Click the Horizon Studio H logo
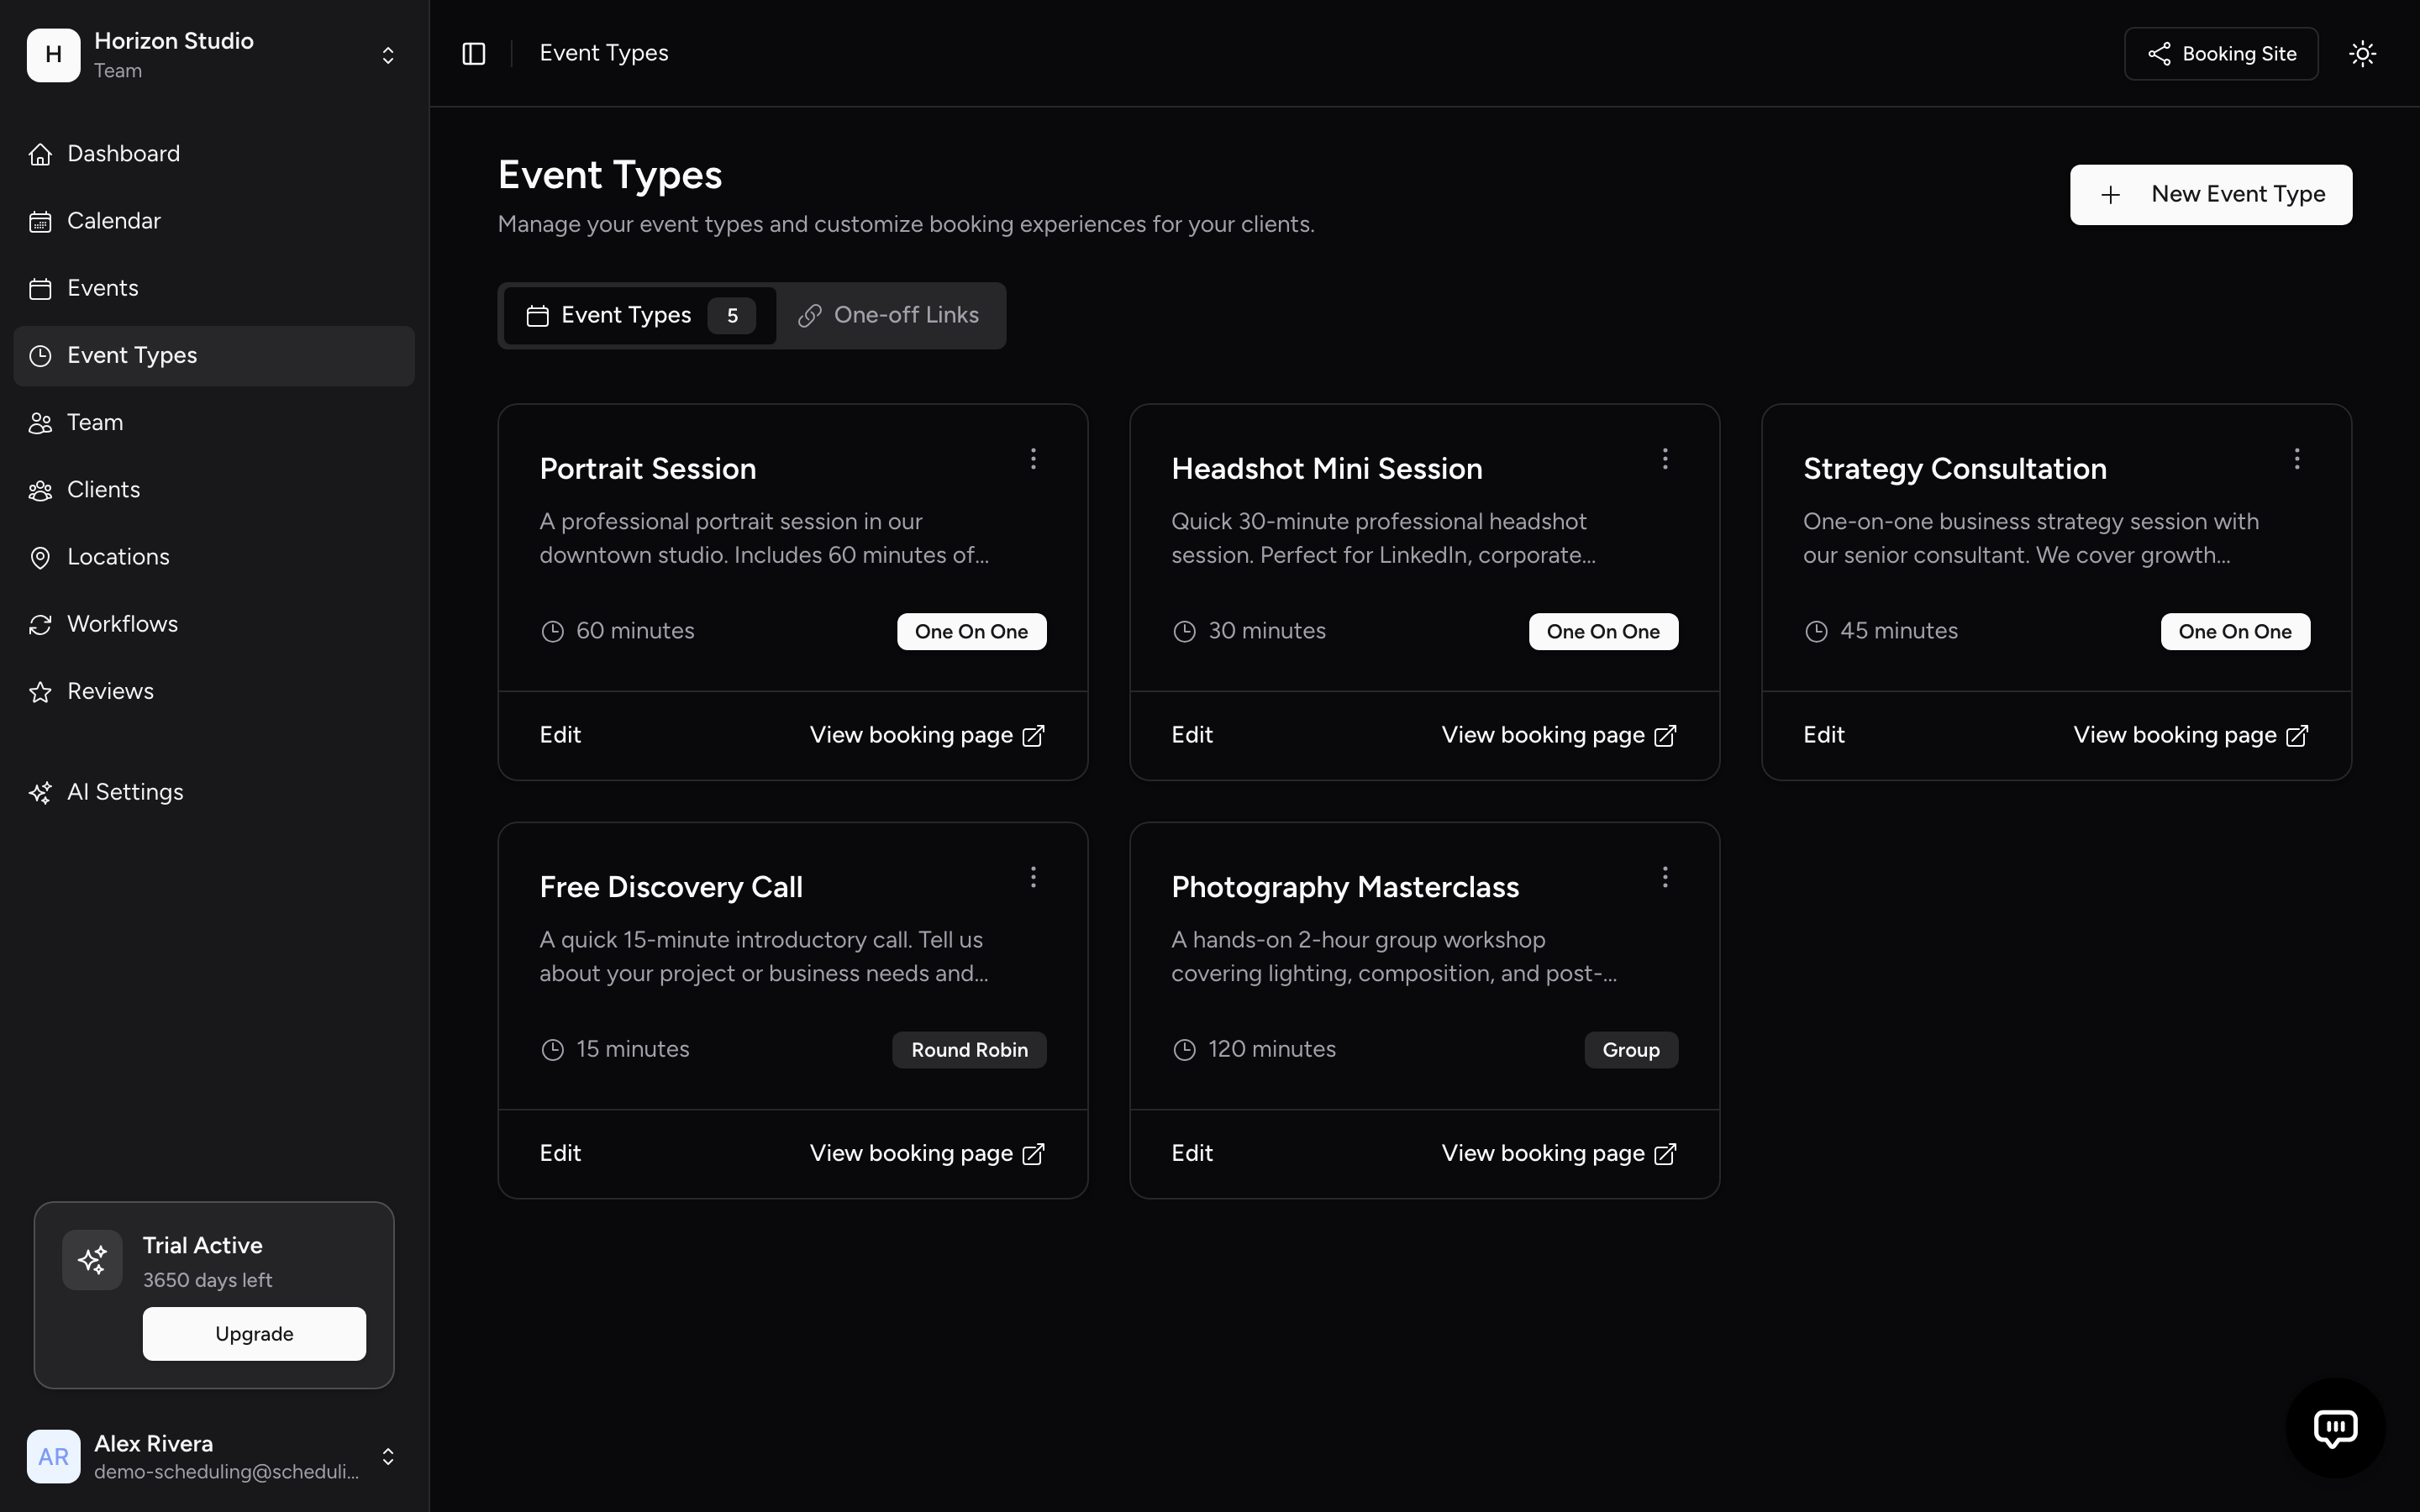The image size is (2420, 1512). pos(53,54)
